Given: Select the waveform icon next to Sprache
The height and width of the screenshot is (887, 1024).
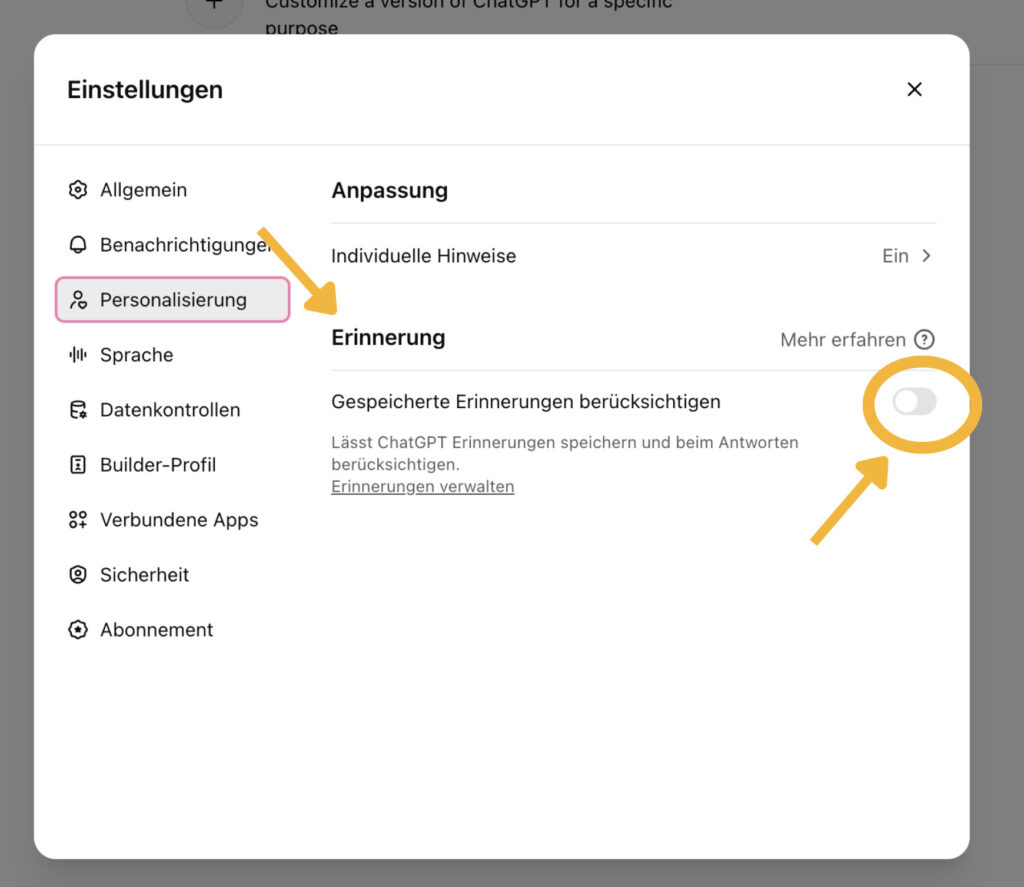Looking at the screenshot, I should pos(78,355).
